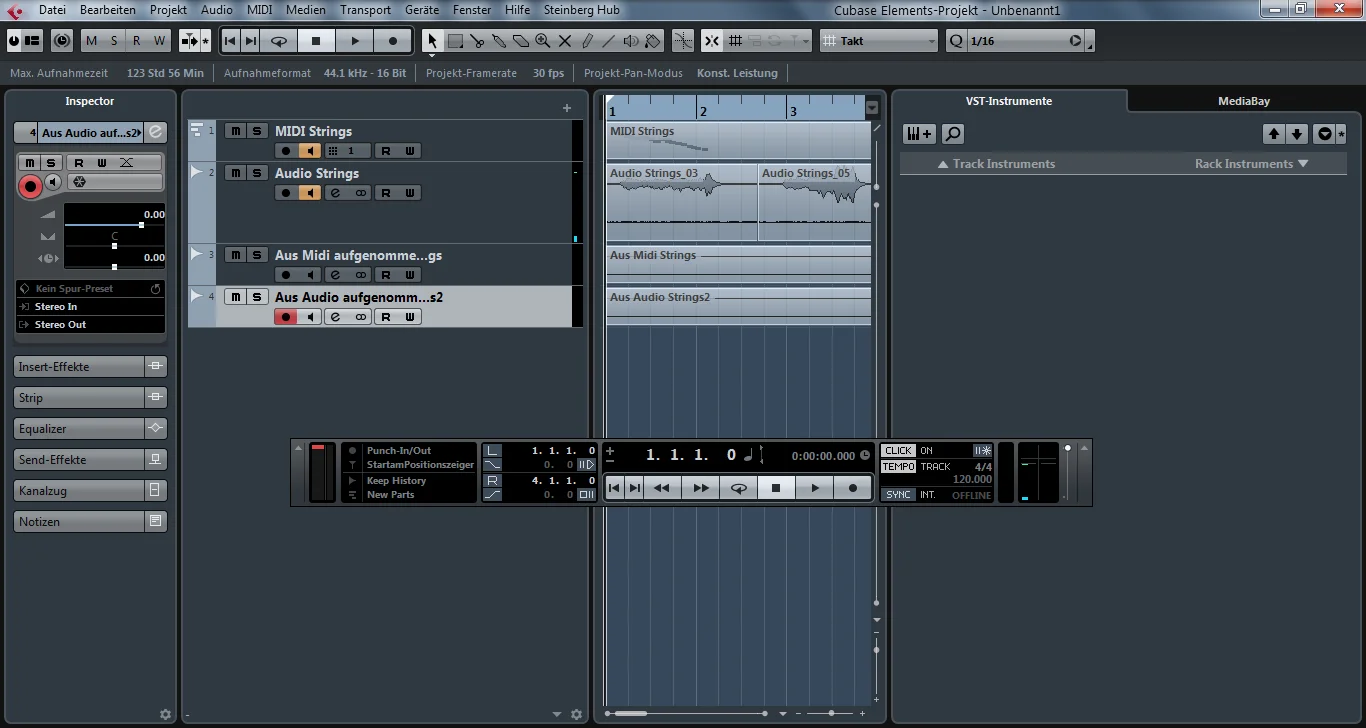The height and width of the screenshot is (728, 1366).
Task: Choose the Erase tool
Action: (x=521, y=41)
